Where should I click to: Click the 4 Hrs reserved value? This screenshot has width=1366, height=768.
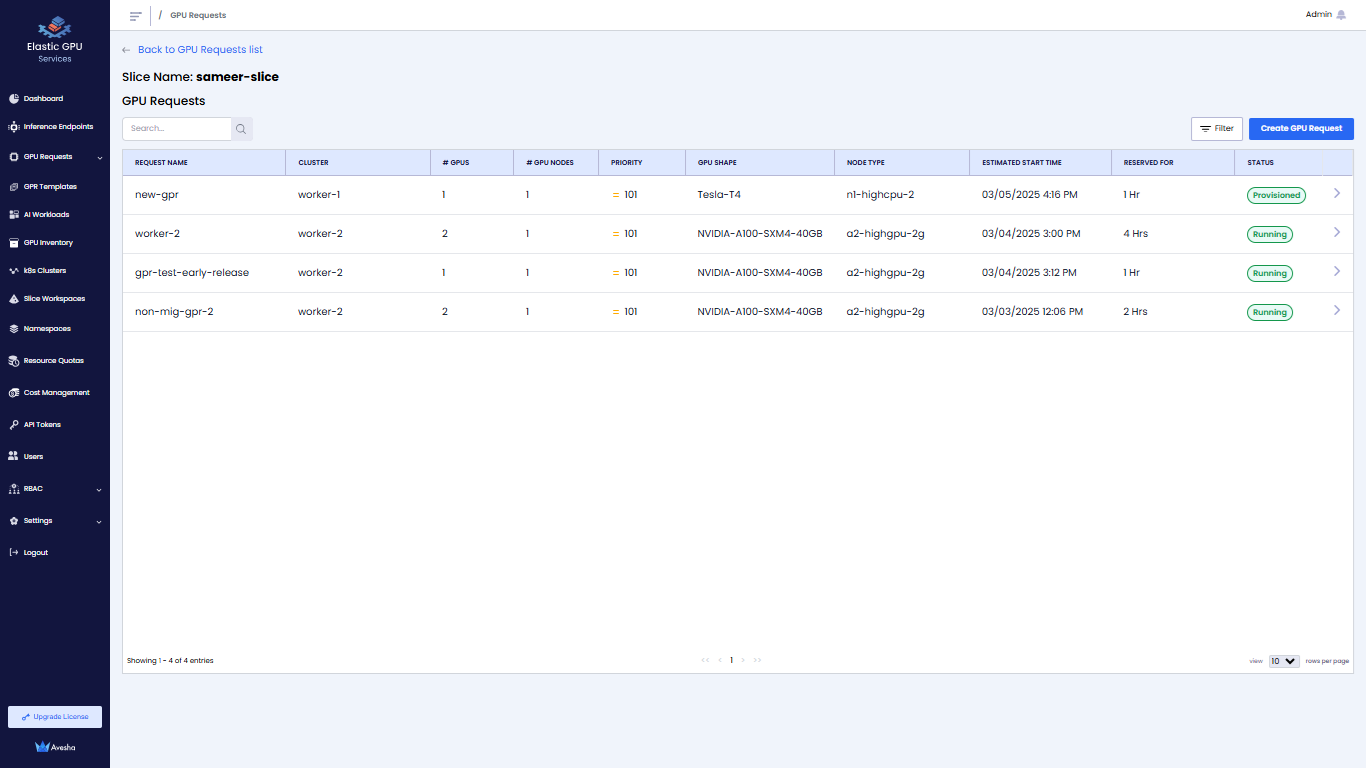pyautogui.click(x=1135, y=234)
